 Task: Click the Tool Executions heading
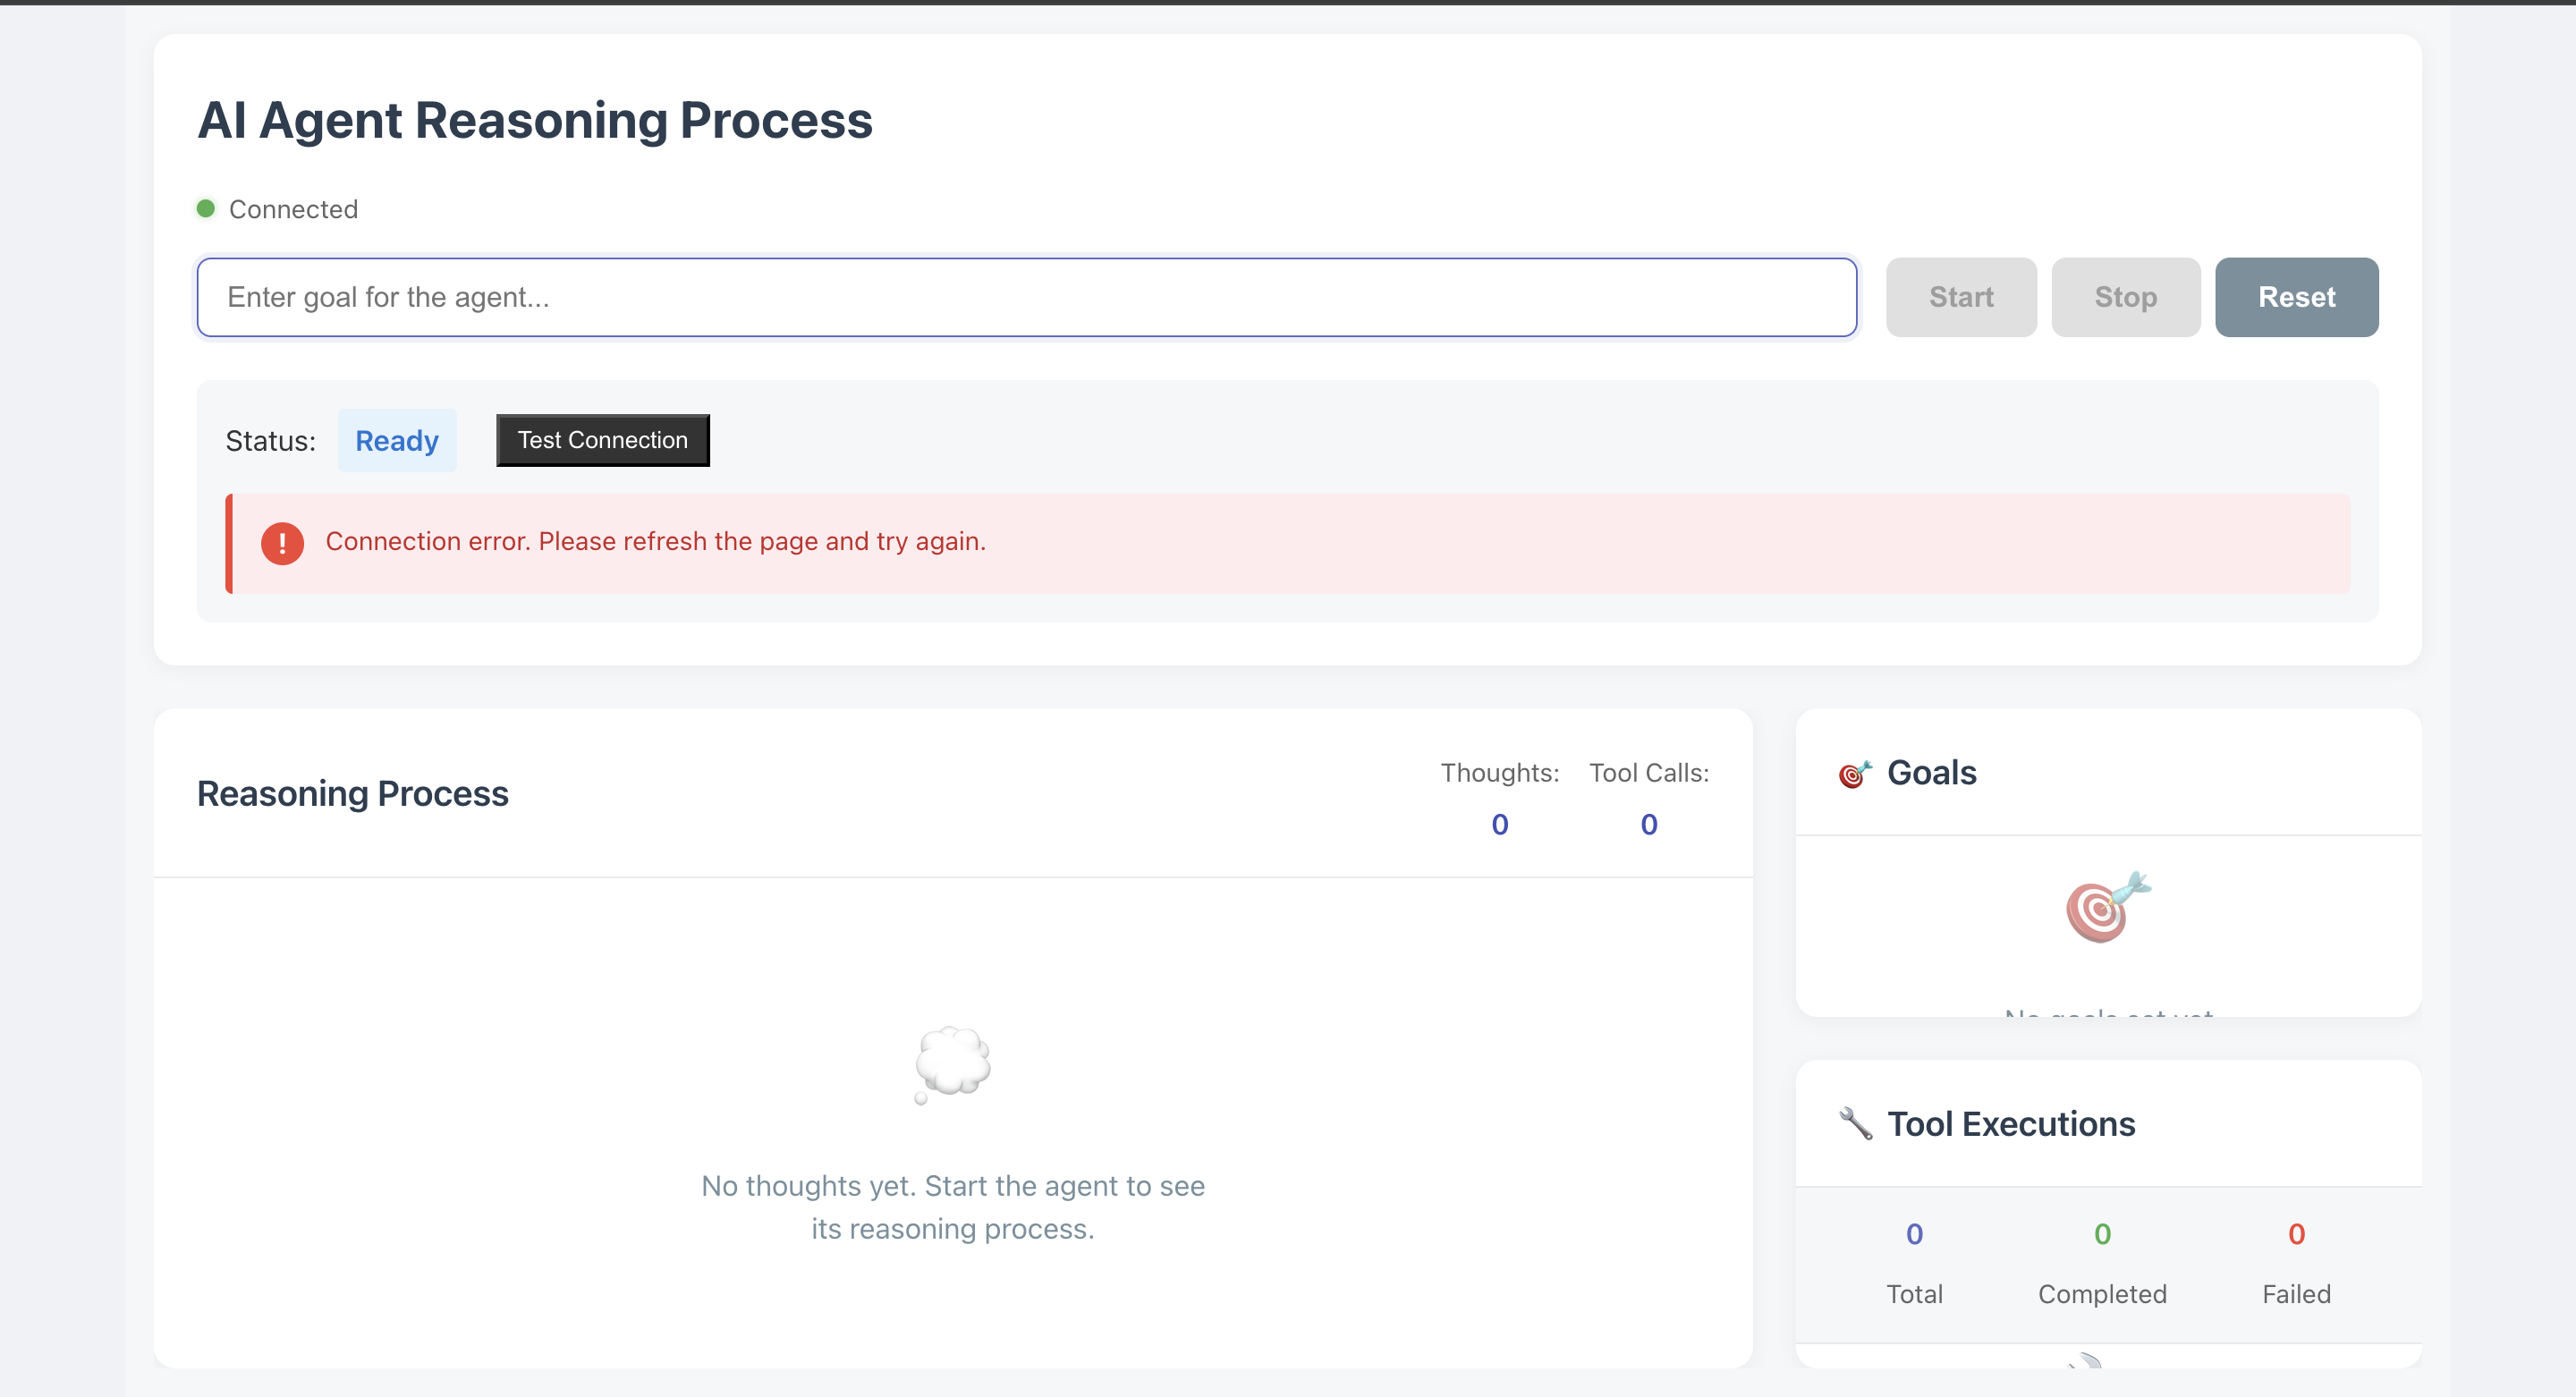pos(2011,1124)
